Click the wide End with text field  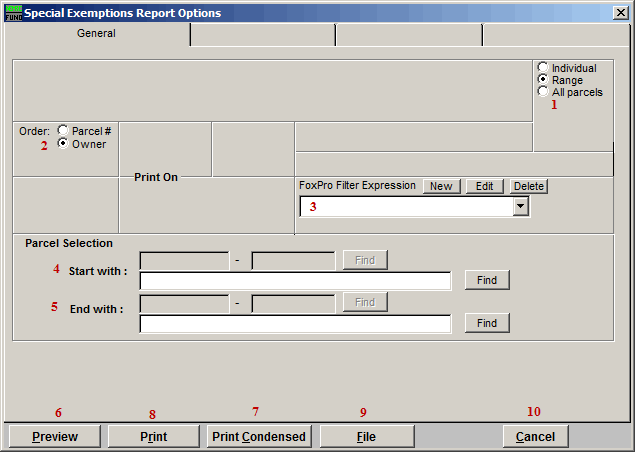point(295,324)
